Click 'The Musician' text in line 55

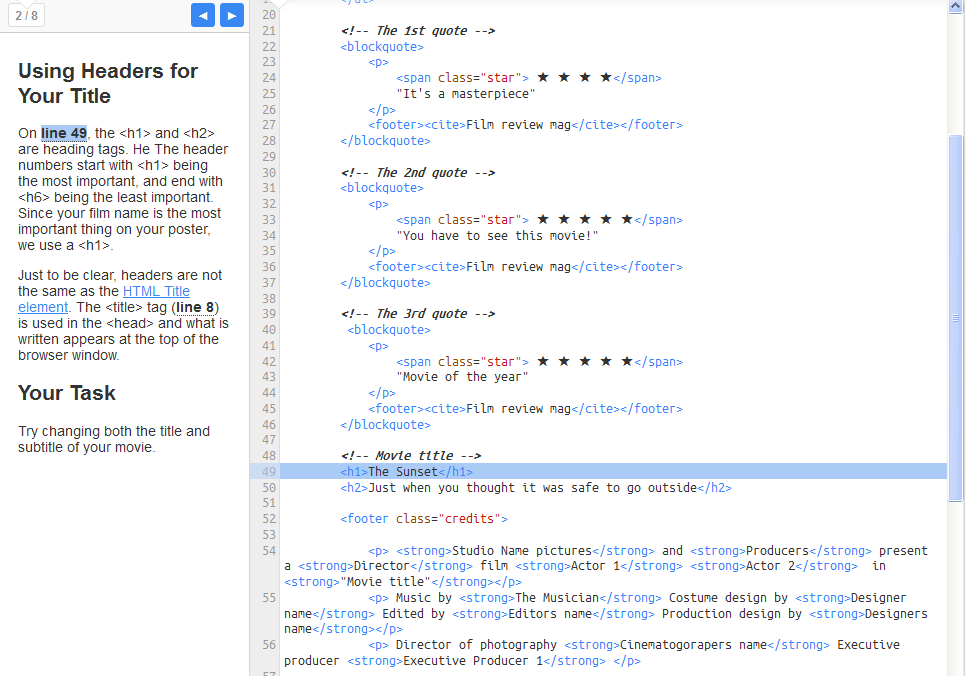point(557,598)
